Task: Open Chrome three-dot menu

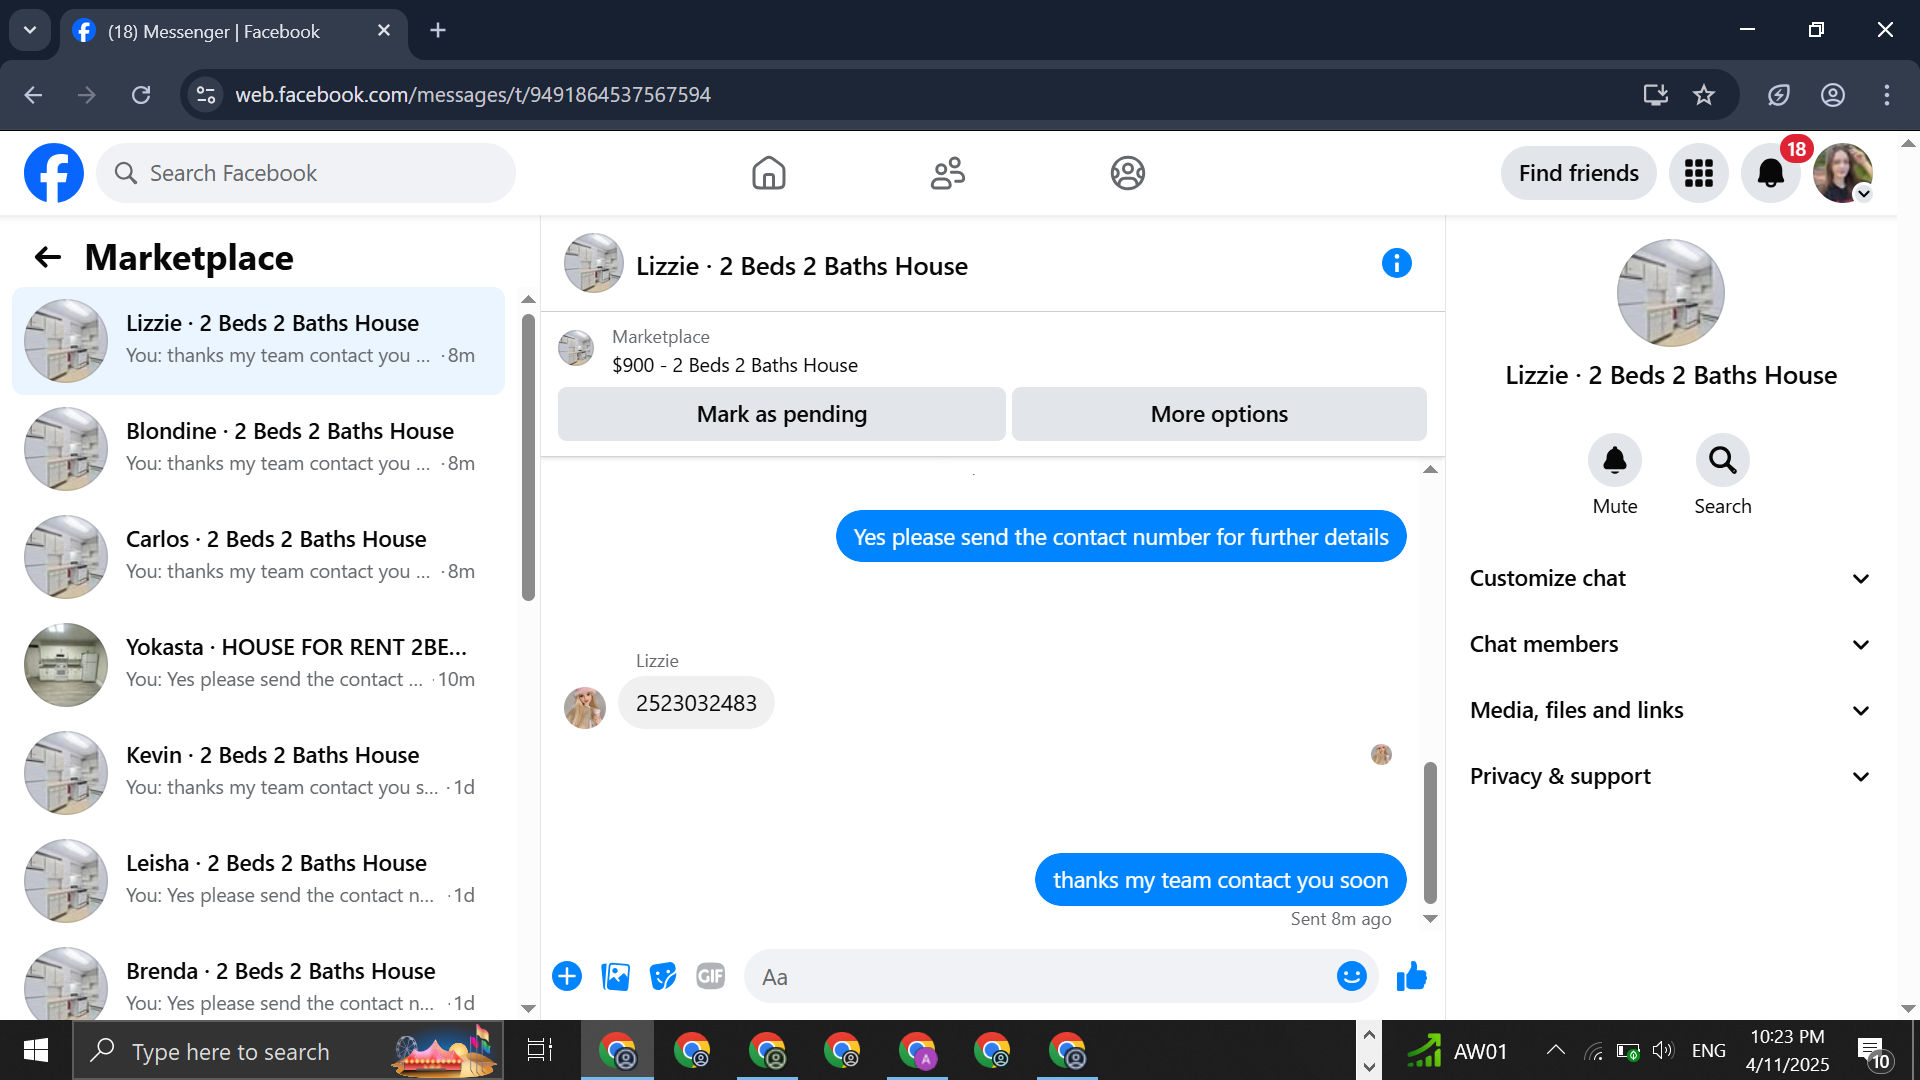Action: coord(1887,95)
